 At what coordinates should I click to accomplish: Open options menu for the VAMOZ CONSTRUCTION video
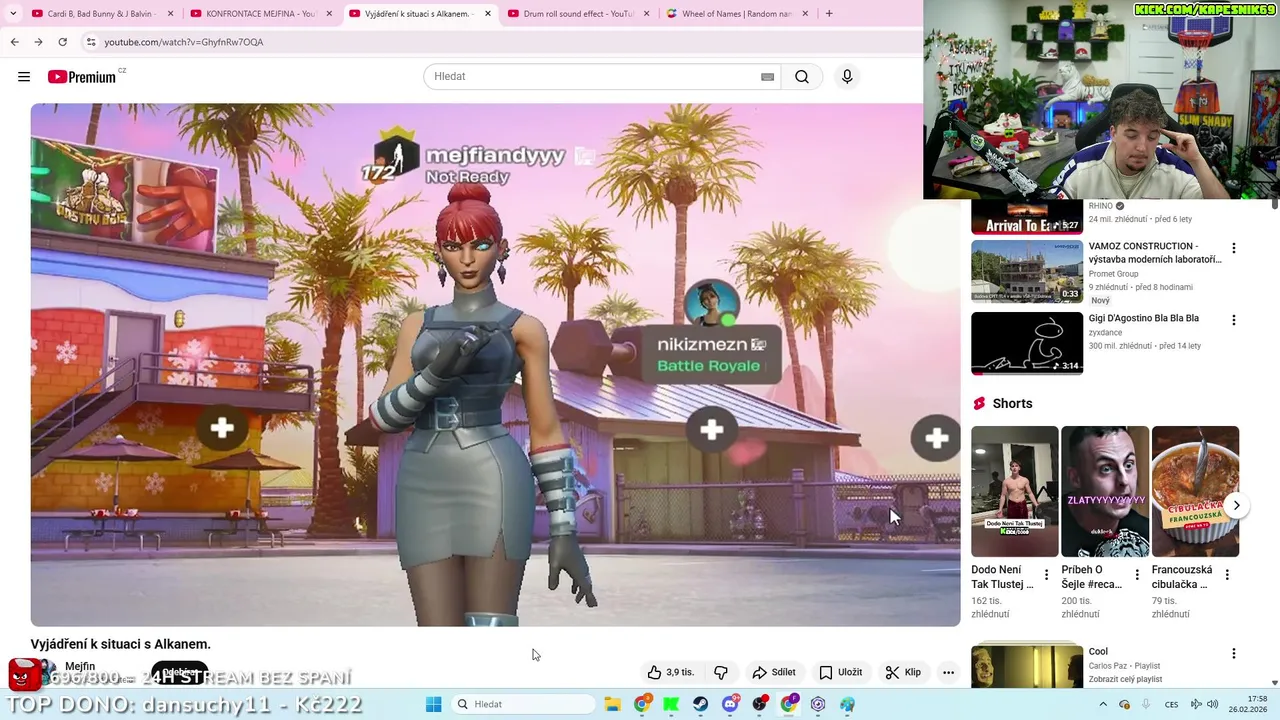point(1233,248)
